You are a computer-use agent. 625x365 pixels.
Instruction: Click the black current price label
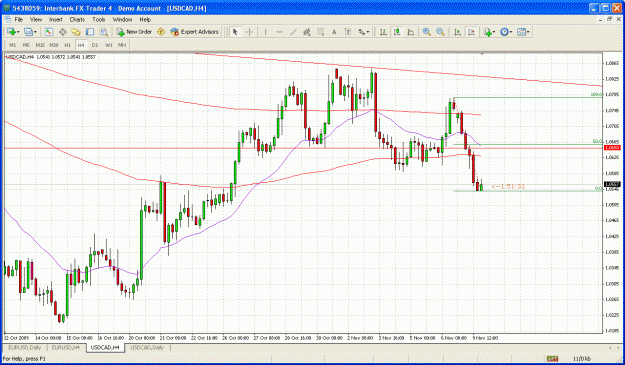[612, 184]
